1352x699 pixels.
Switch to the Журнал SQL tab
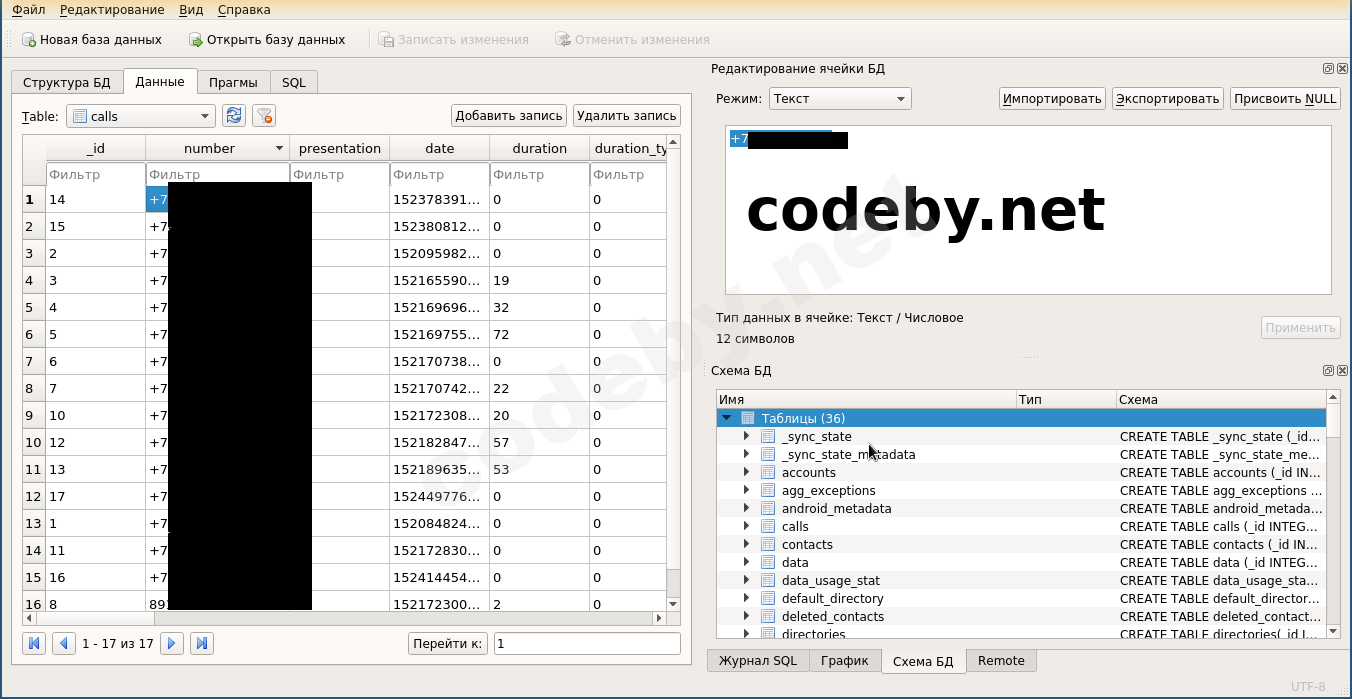(x=757, y=660)
